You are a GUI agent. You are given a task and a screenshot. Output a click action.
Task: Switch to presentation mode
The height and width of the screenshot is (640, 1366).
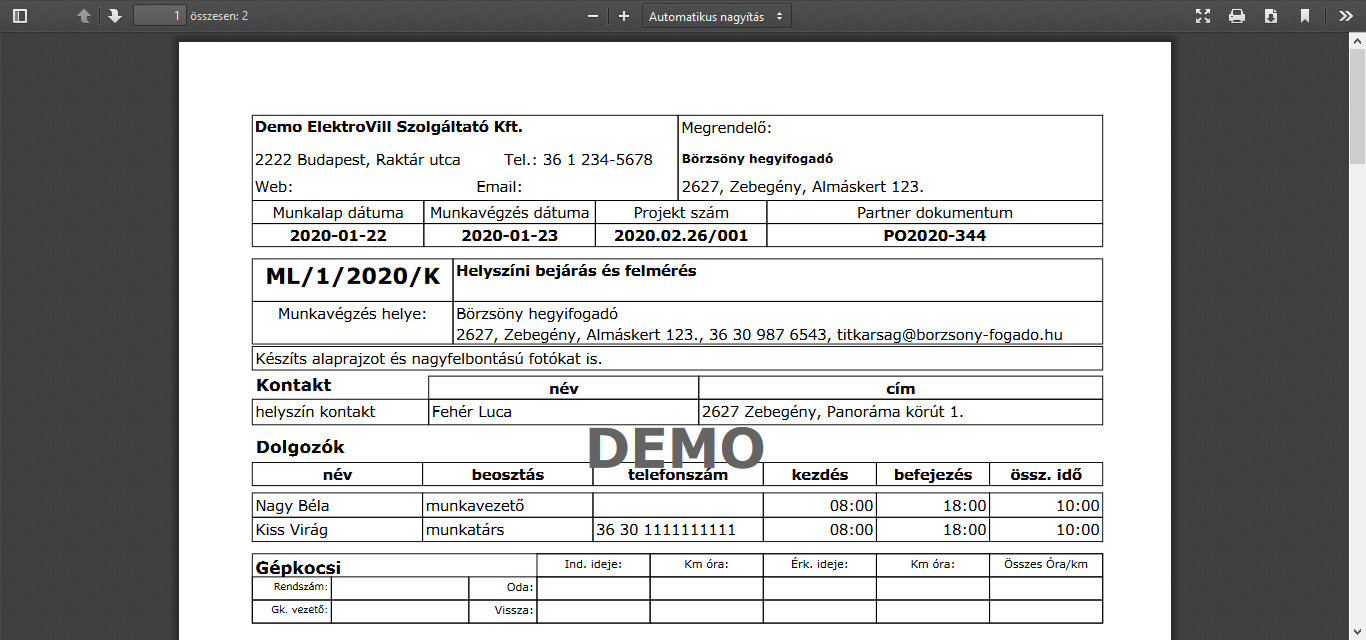1203,16
